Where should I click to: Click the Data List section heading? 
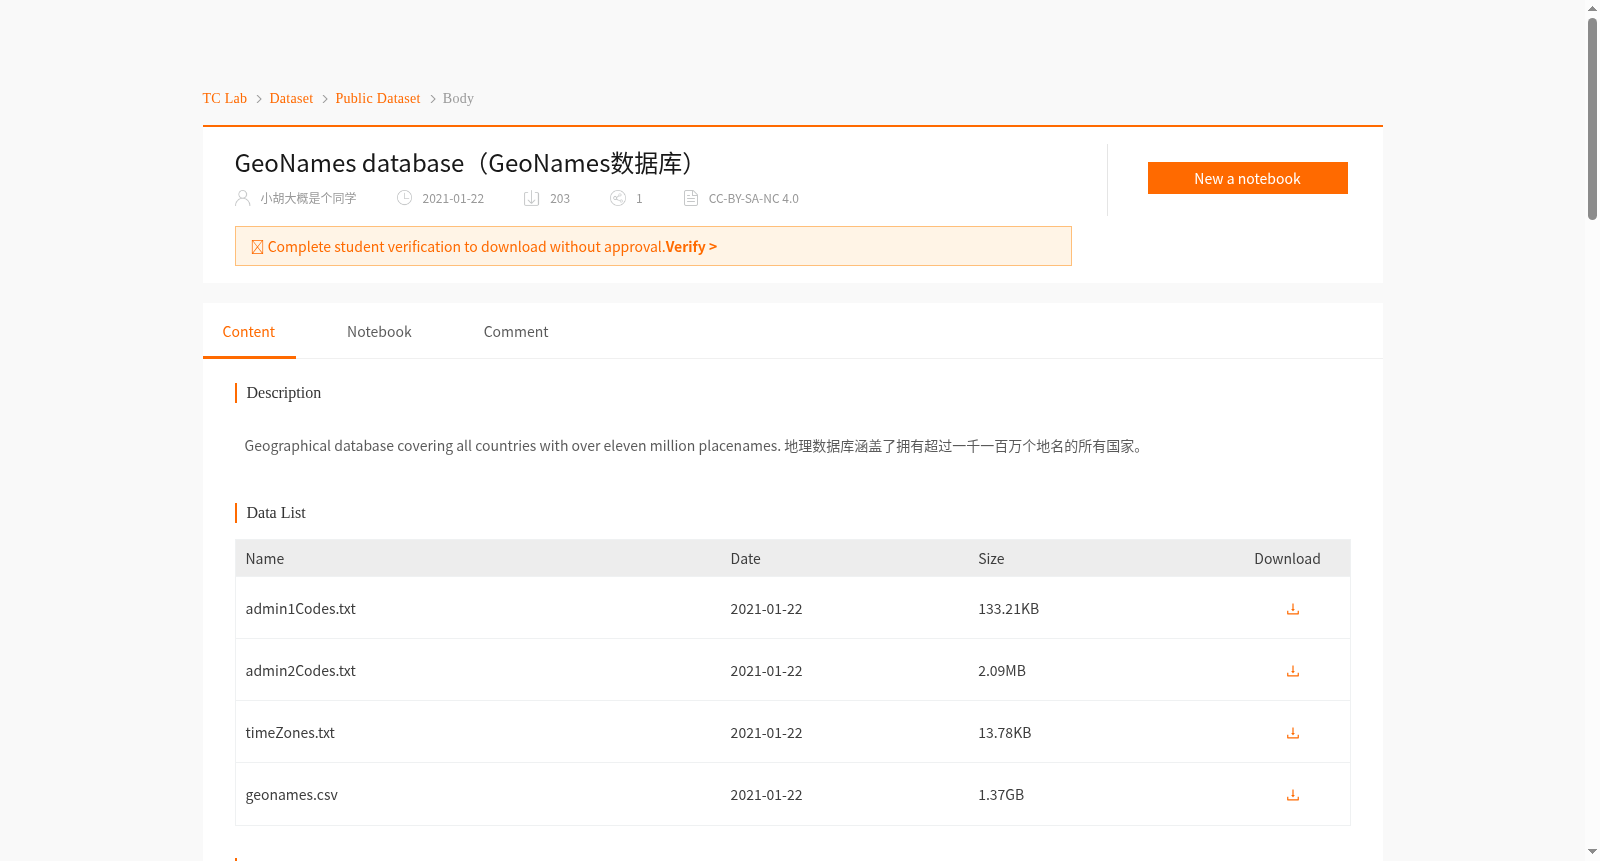[x=276, y=513]
